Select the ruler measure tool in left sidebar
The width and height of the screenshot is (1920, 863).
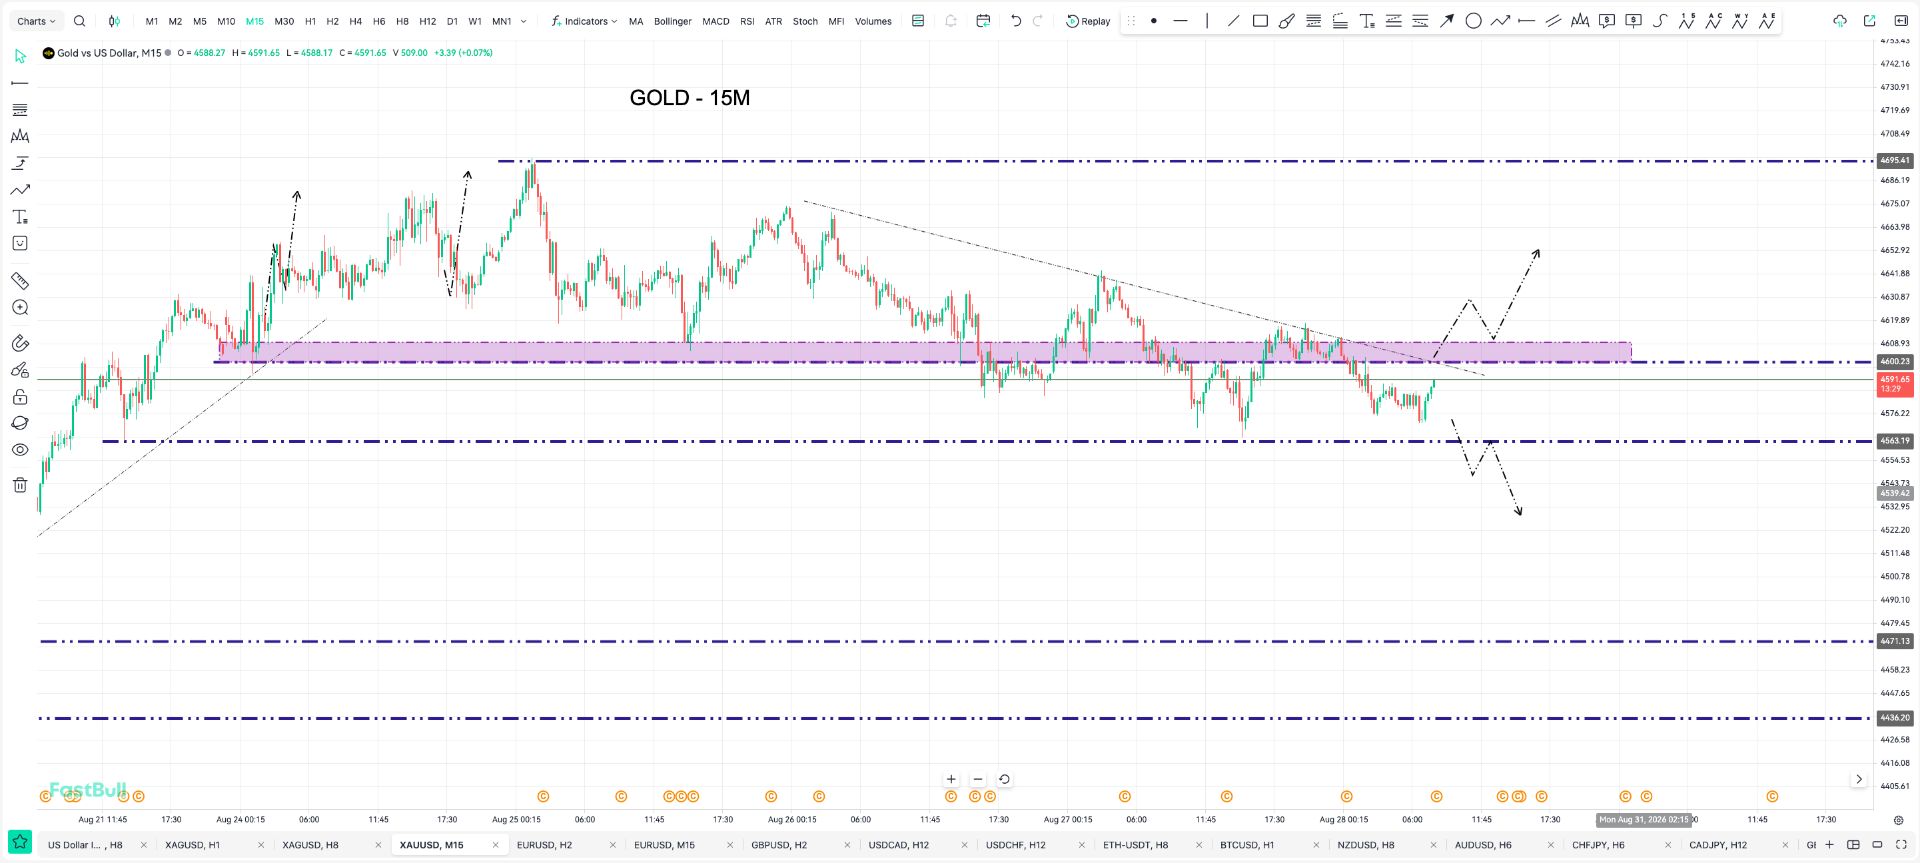20,281
